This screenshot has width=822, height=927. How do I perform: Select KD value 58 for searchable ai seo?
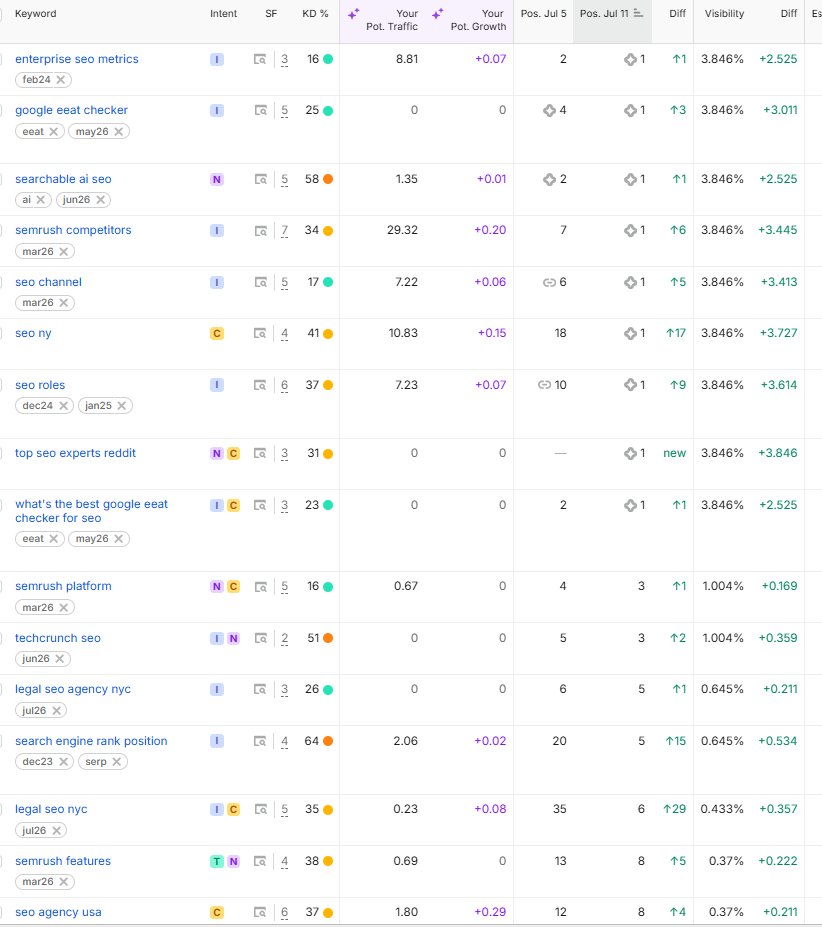click(x=312, y=179)
